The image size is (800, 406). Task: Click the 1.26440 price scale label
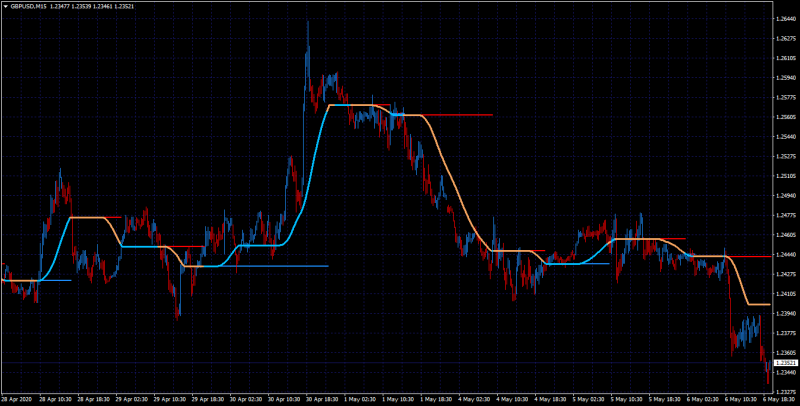[786, 19]
